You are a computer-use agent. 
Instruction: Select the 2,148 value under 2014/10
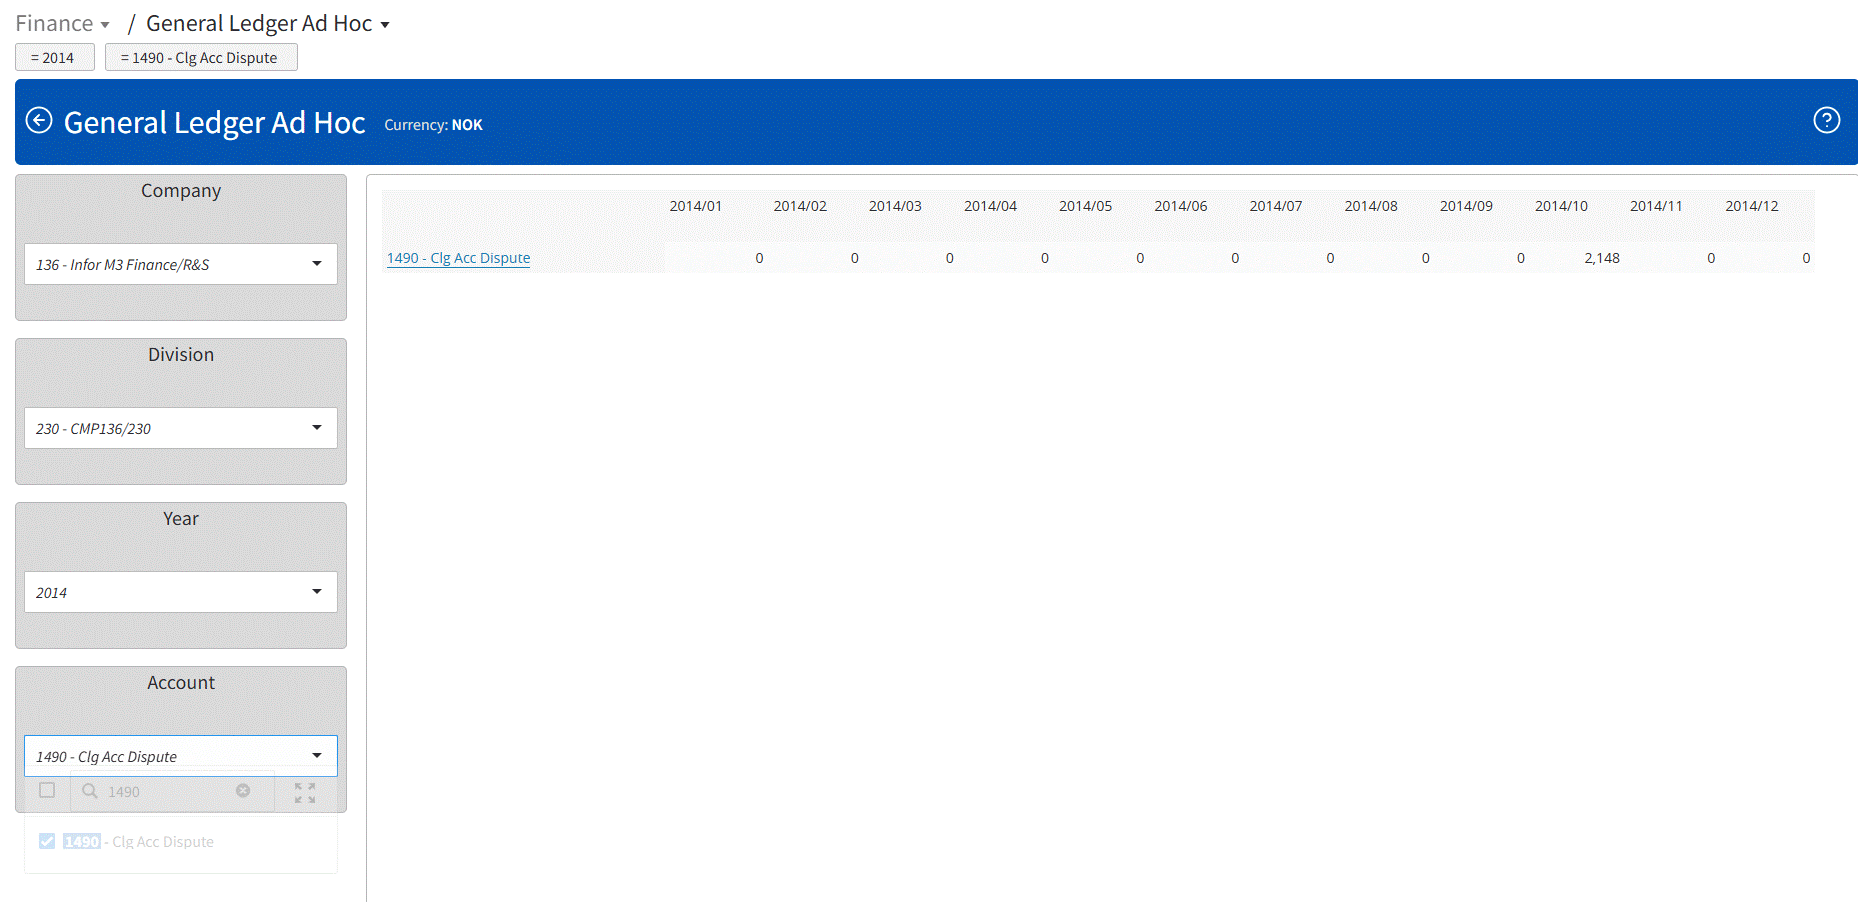coord(1602,258)
